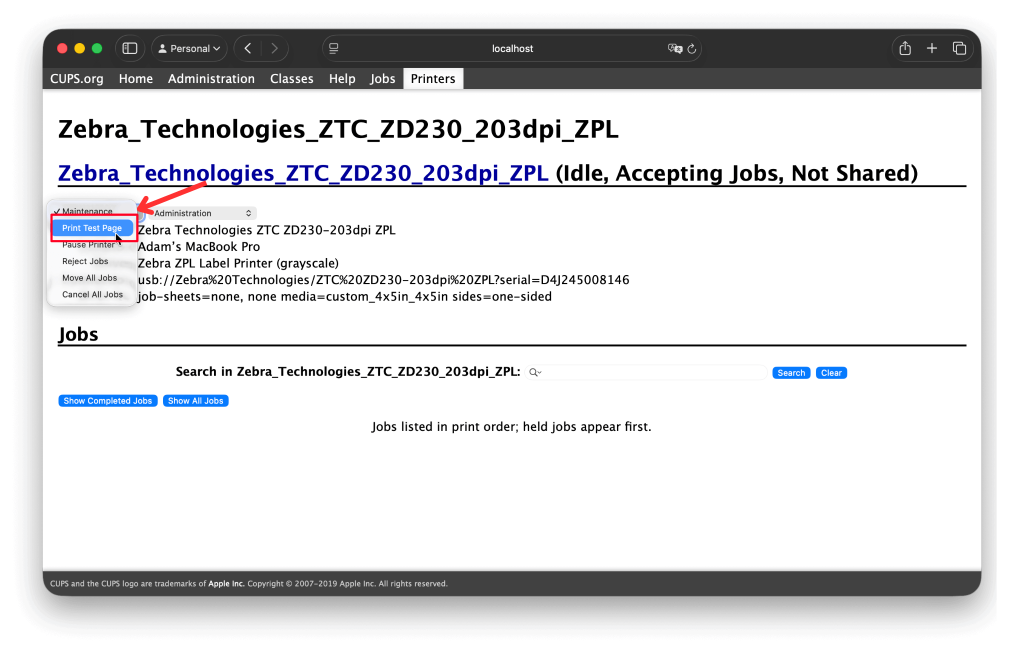The width and height of the screenshot is (1024, 652).
Task: Expand the Administration dropdown
Action: point(202,213)
